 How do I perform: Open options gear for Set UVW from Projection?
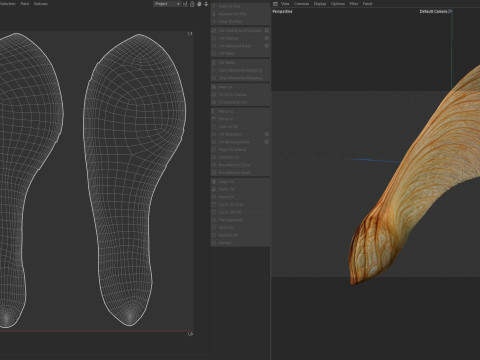point(267,30)
